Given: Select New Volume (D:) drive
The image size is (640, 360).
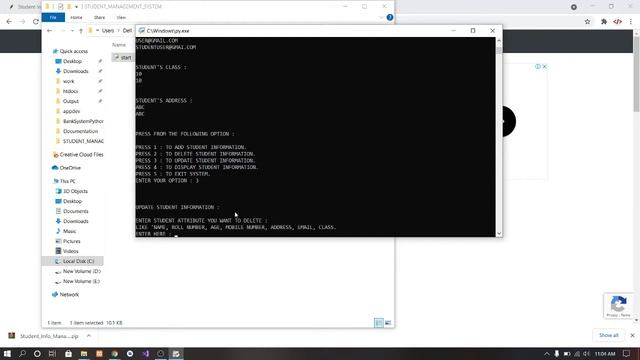Looking at the screenshot, I should click(82, 271).
